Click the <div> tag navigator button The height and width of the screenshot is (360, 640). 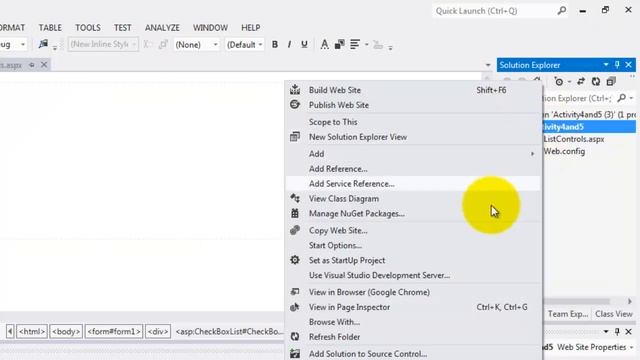tap(158, 331)
